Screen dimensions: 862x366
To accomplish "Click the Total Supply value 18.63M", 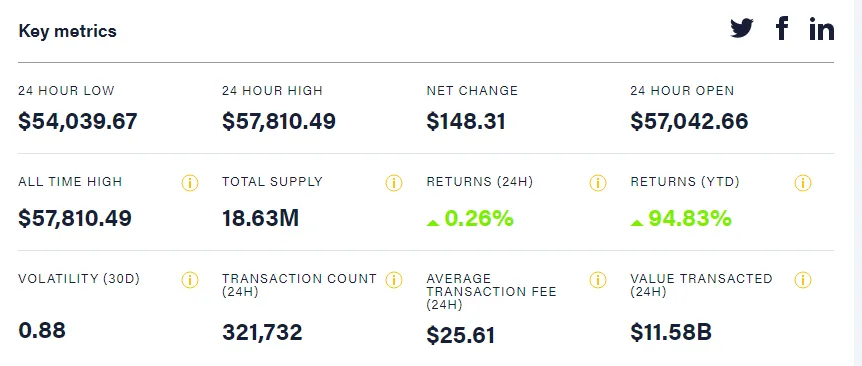I will pyautogui.click(x=261, y=219).
